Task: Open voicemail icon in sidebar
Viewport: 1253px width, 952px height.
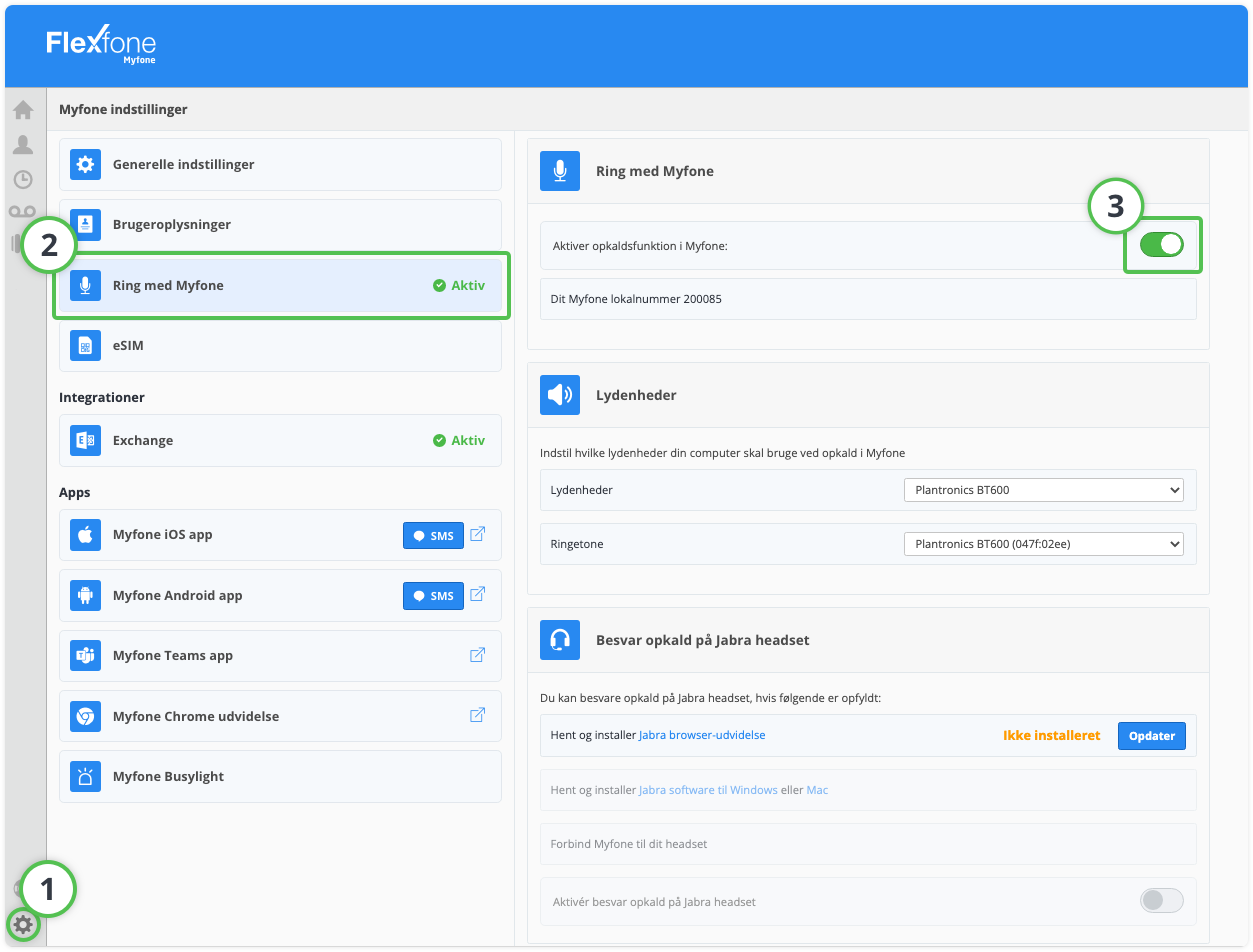Action: pyautogui.click(x=22, y=212)
